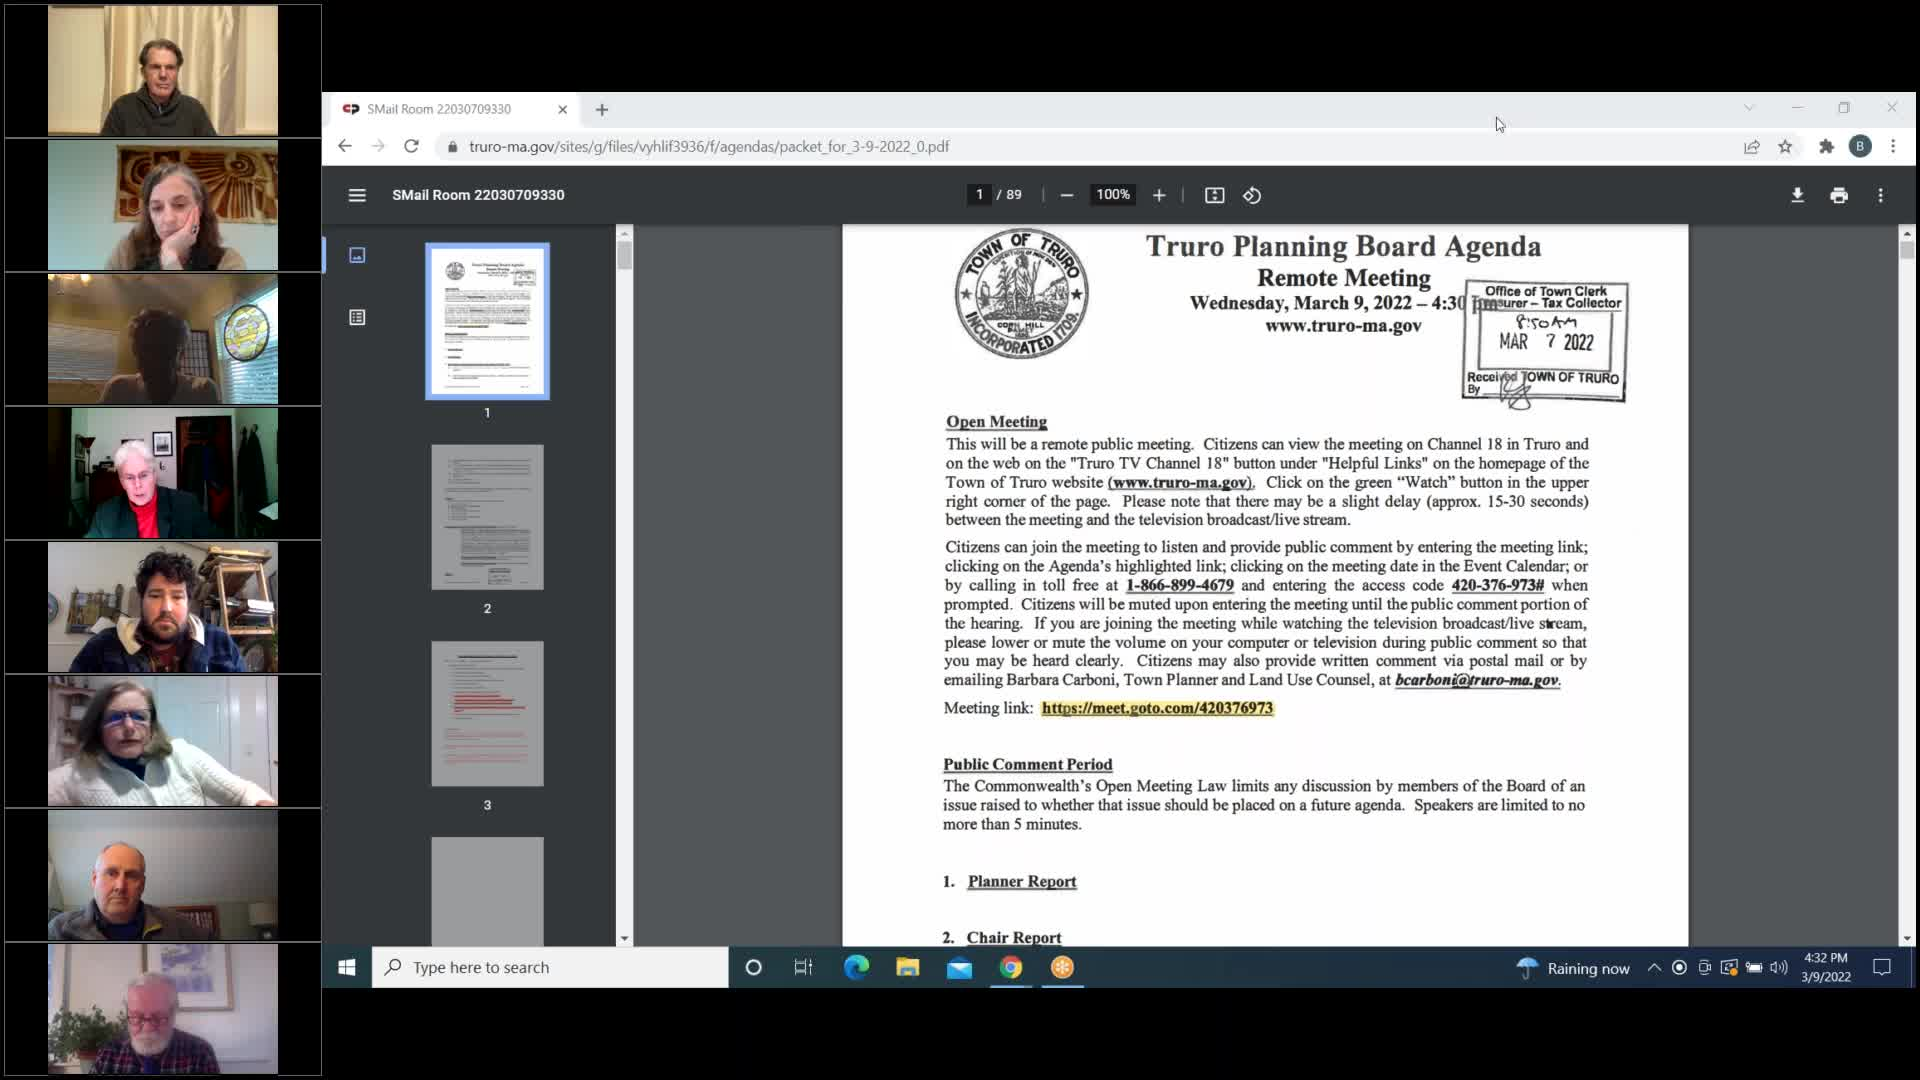
Task: Print the agenda PDF
Action: point(1839,195)
